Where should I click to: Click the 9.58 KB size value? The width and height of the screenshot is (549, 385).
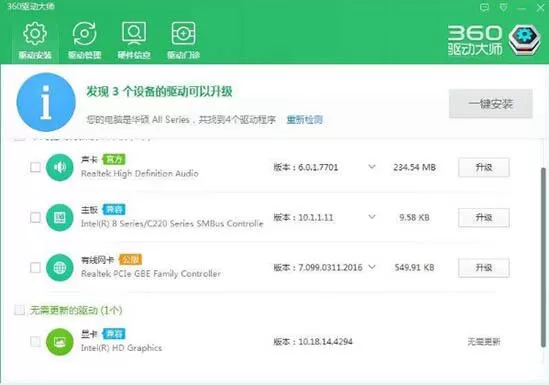coord(415,218)
